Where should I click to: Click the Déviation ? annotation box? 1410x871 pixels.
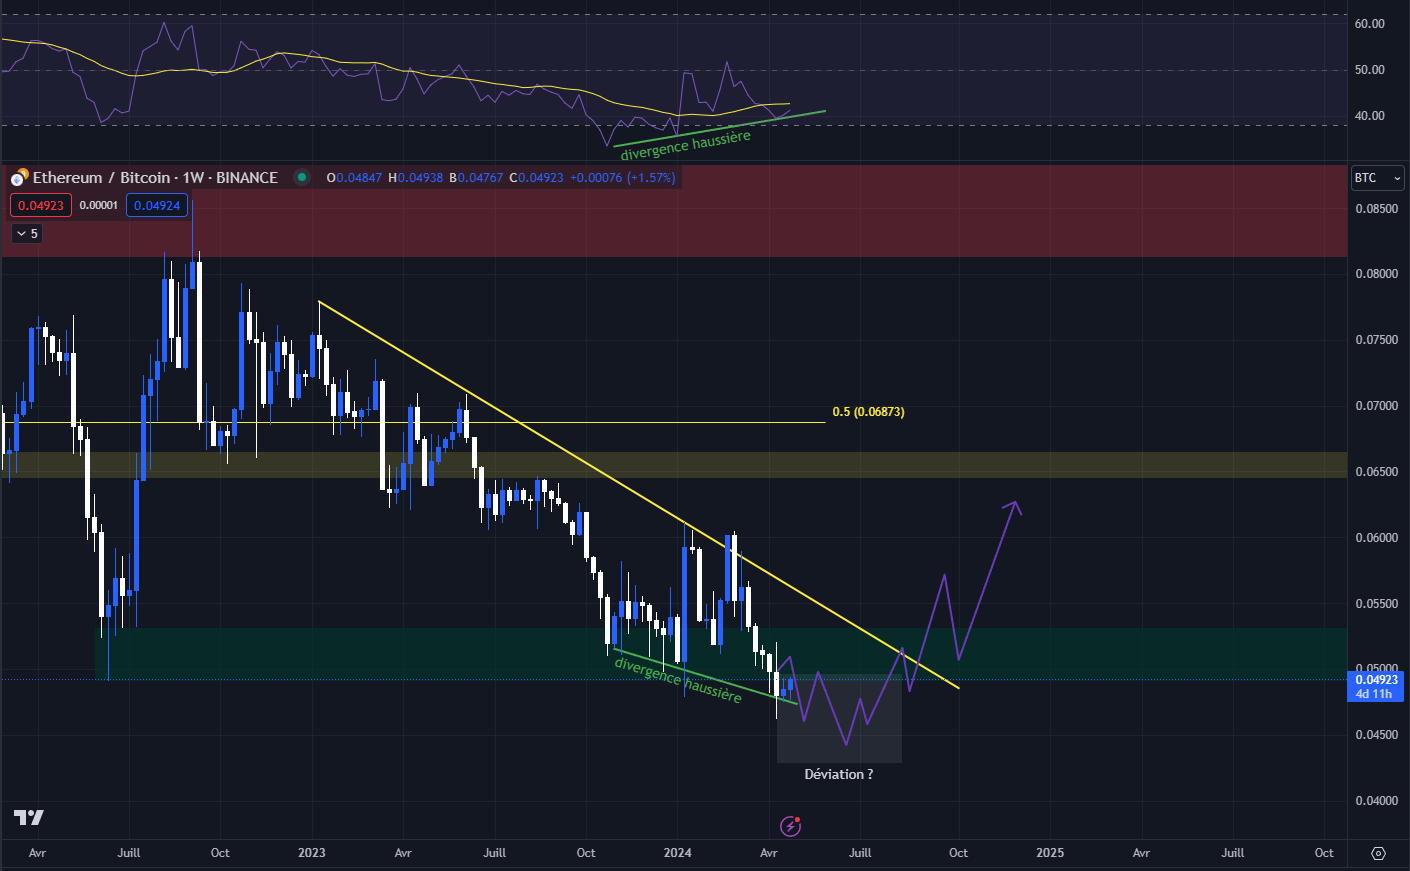pyautogui.click(x=838, y=774)
